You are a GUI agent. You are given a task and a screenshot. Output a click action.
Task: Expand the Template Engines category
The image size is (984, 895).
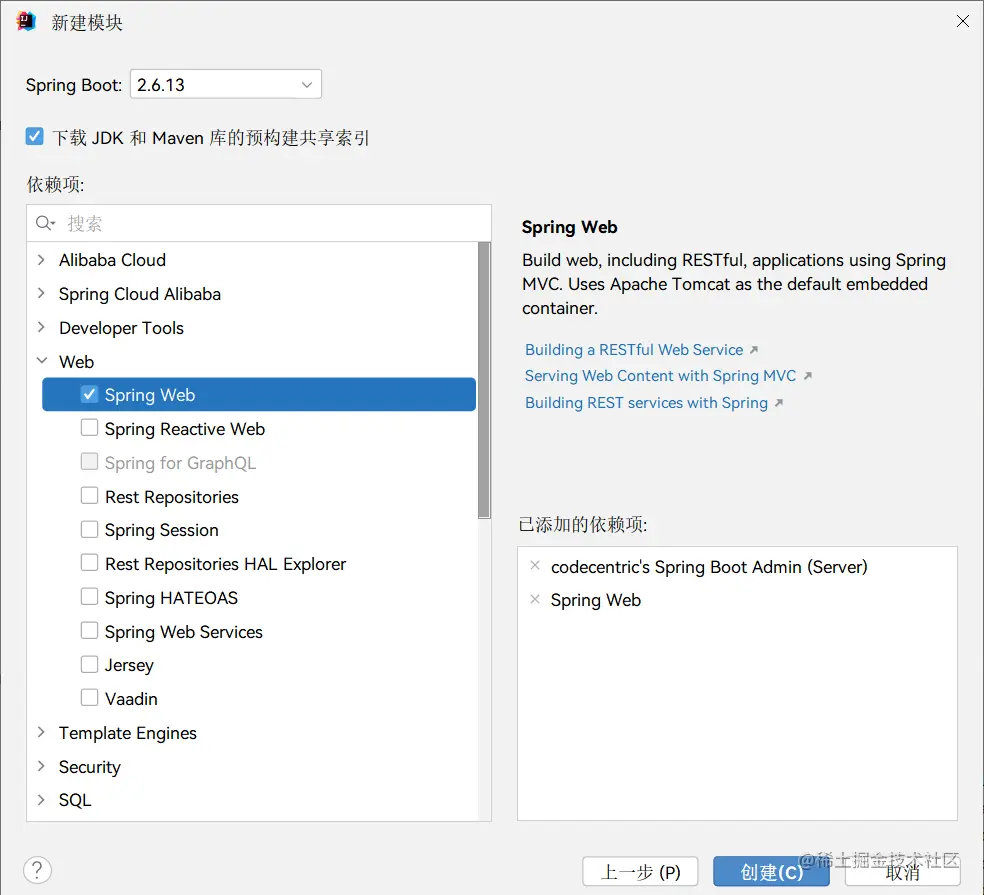coord(41,732)
